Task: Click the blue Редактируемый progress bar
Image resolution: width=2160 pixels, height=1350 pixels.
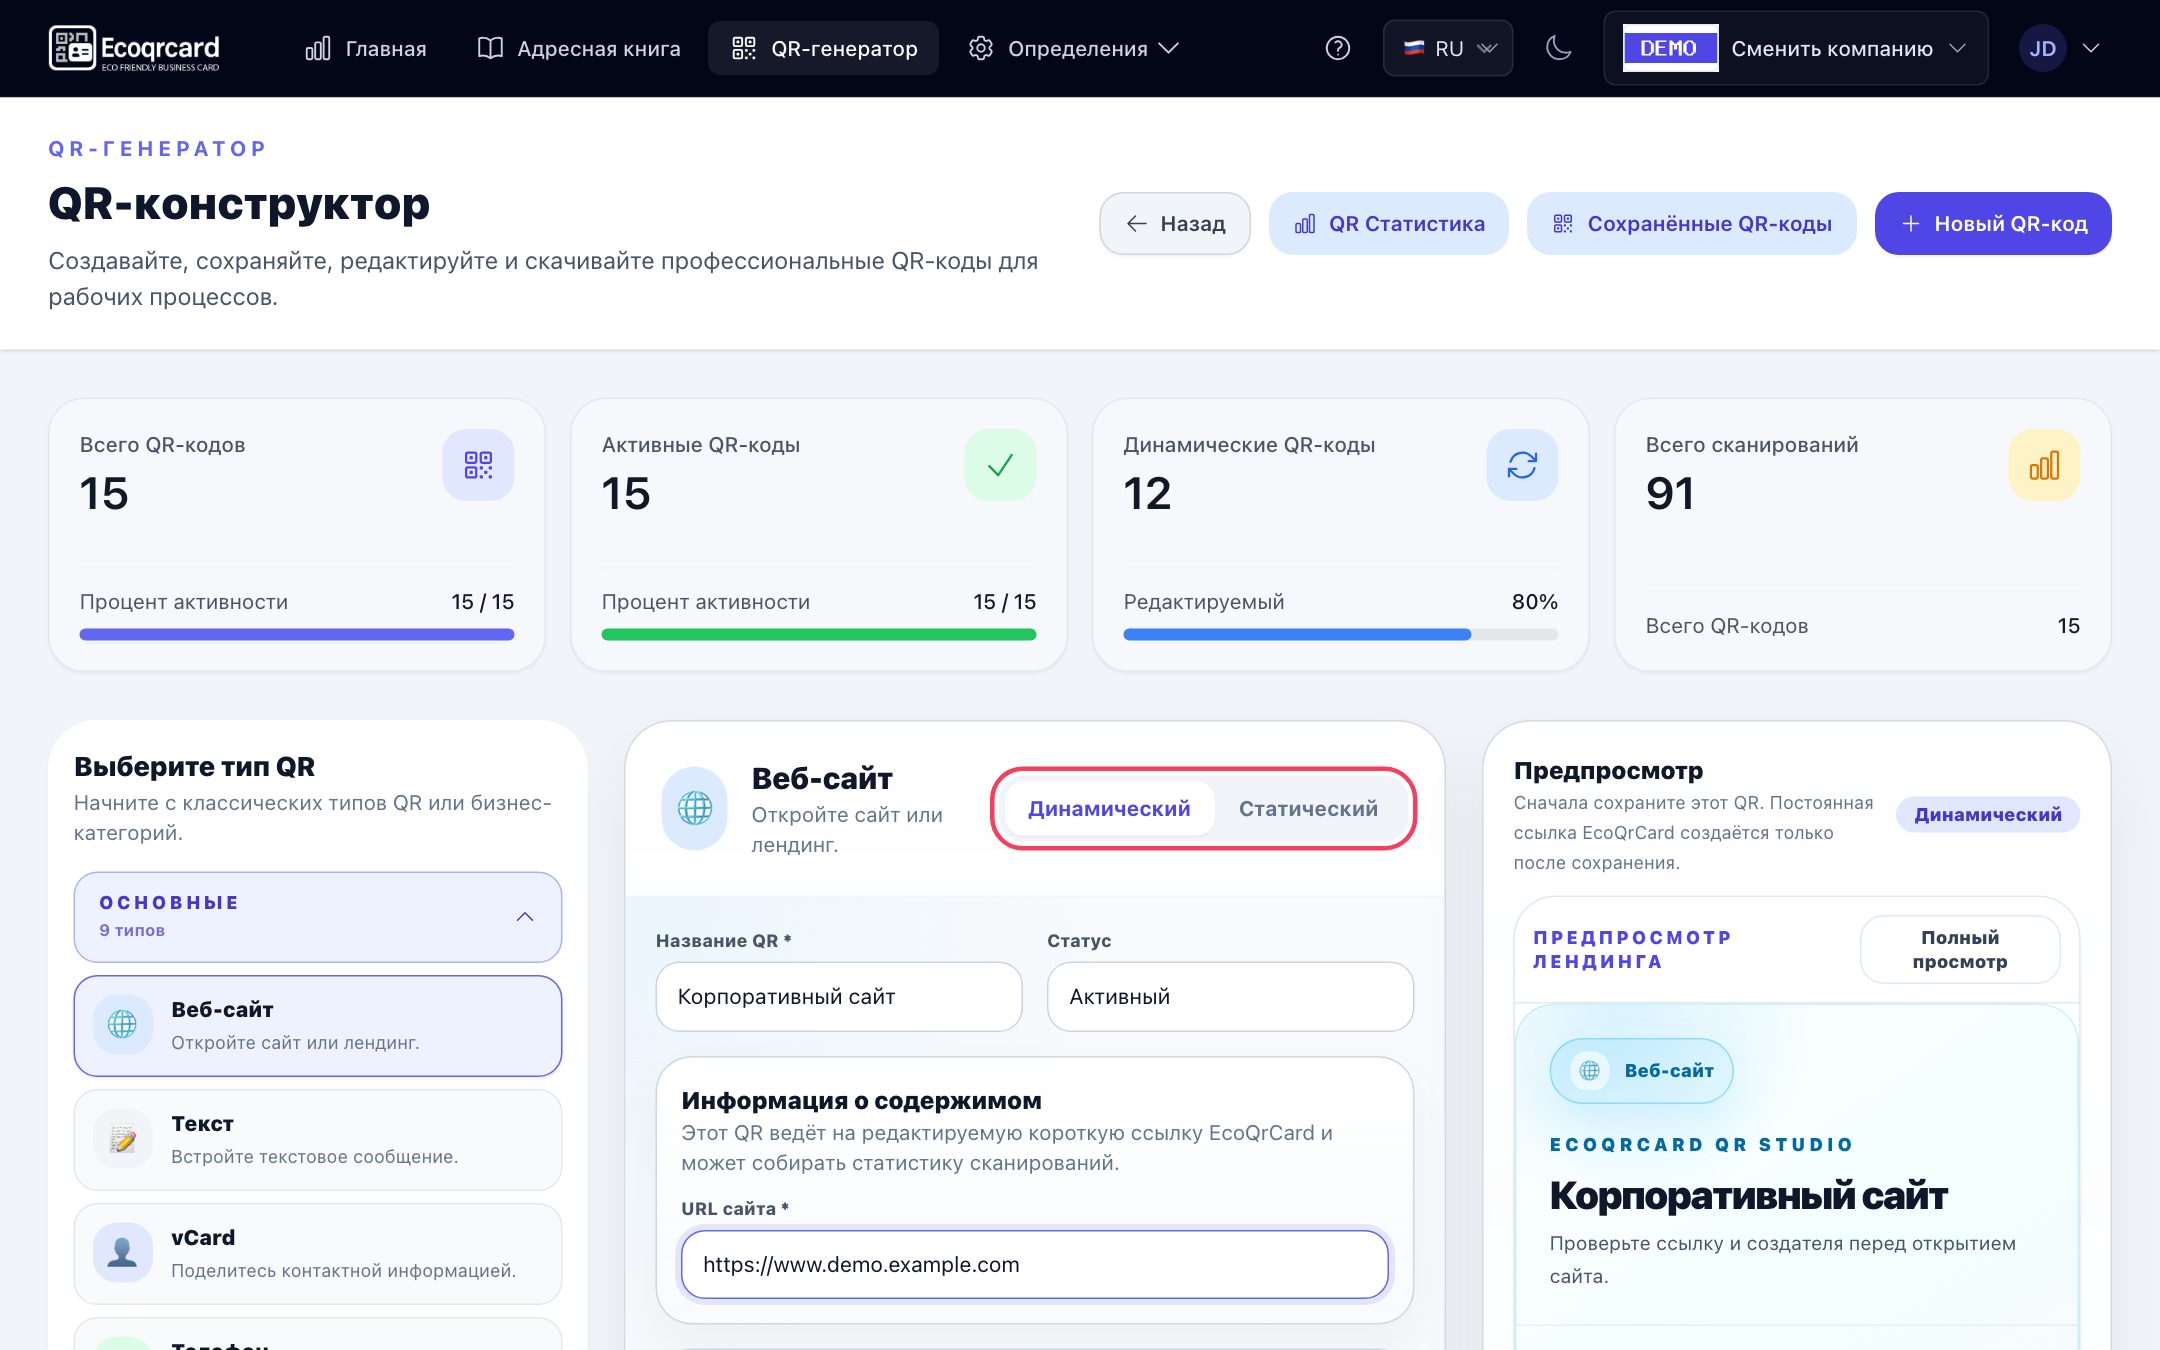Action: pos(1341,634)
